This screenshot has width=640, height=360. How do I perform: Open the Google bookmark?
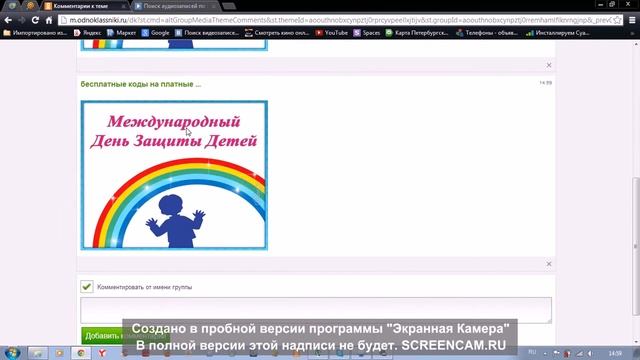point(156,33)
